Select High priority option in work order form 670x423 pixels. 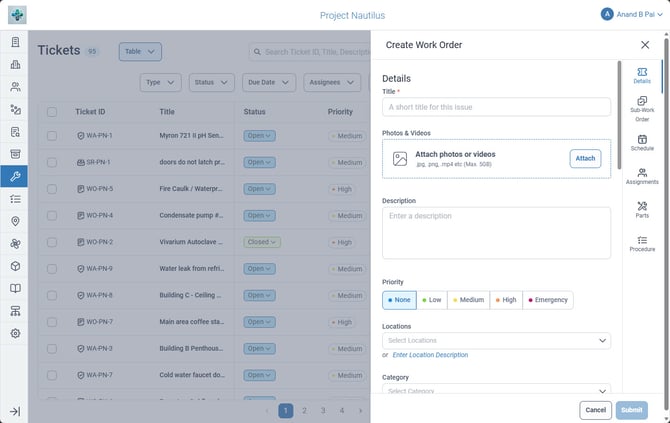coord(506,300)
